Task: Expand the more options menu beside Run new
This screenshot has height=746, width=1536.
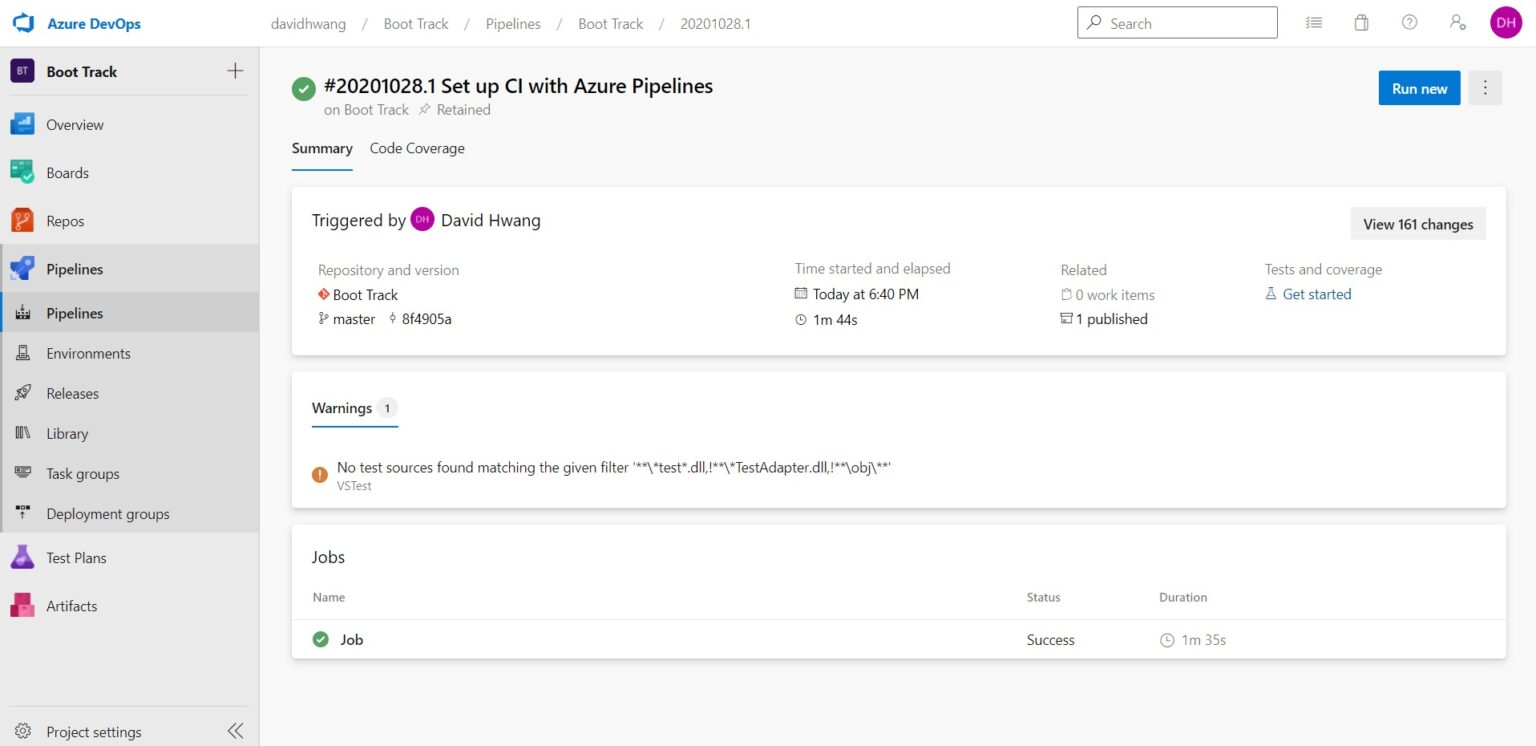Action: click(x=1485, y=88)
